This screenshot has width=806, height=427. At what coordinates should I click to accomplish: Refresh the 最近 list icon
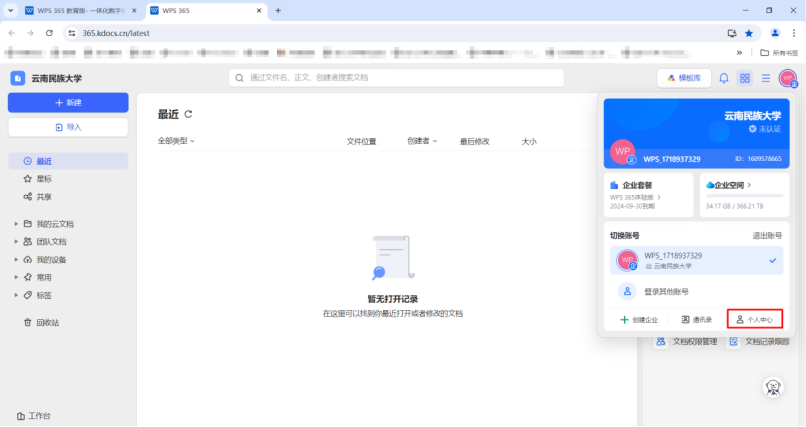pyautogui.click(x=188, y=115)
